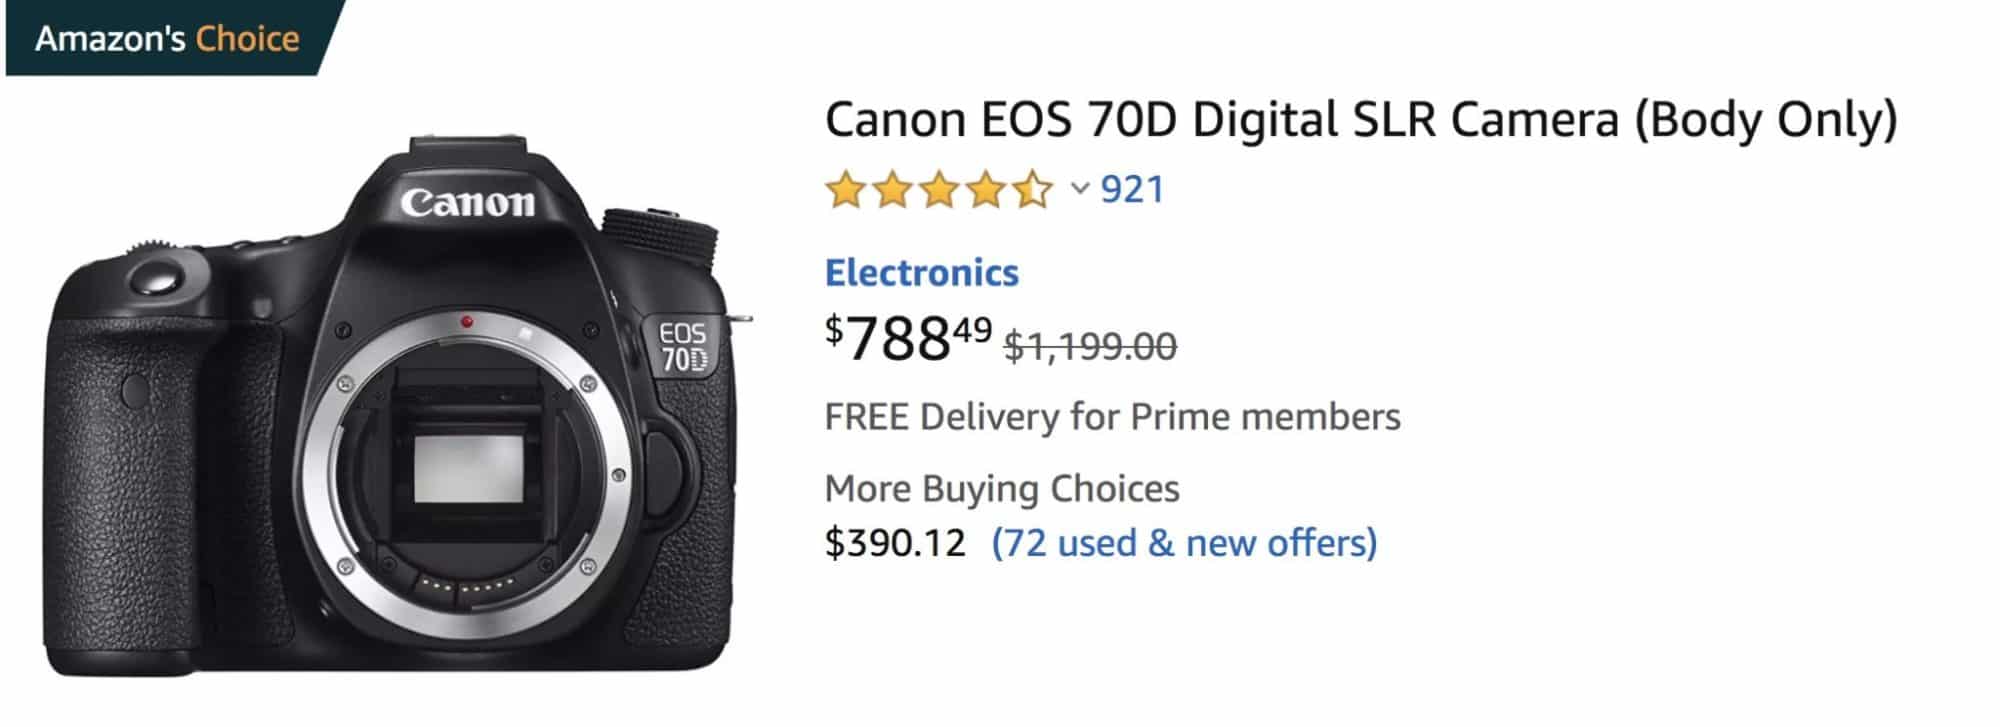The height and width of the screenshot is (727, 2000).
Task: Click the second rating star
Action: coord(890,188)
